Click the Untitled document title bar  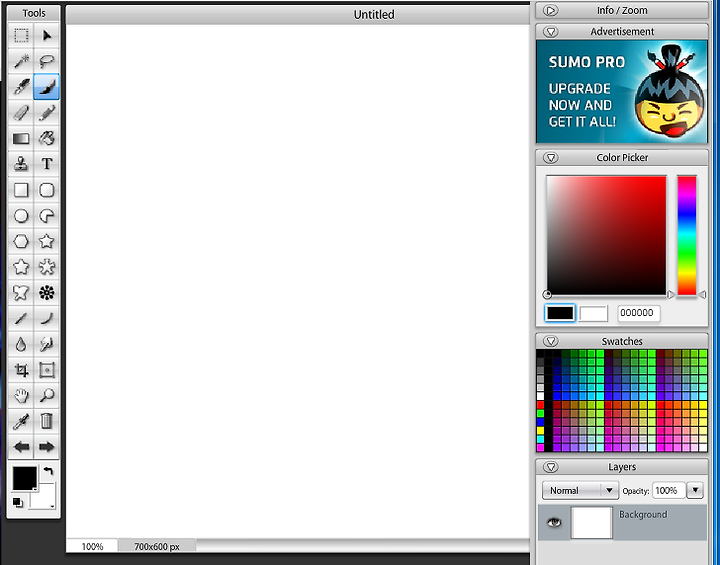coord(298,15)
